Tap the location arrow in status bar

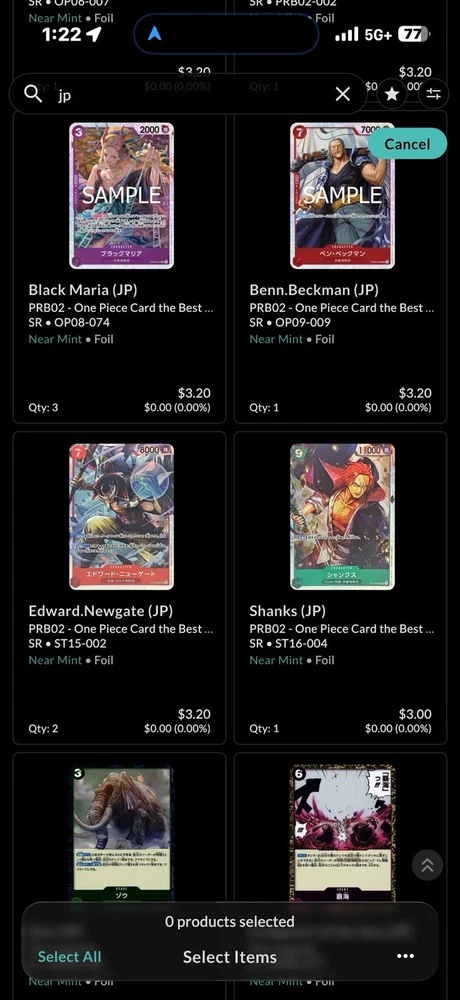click(x=94, y=34)
